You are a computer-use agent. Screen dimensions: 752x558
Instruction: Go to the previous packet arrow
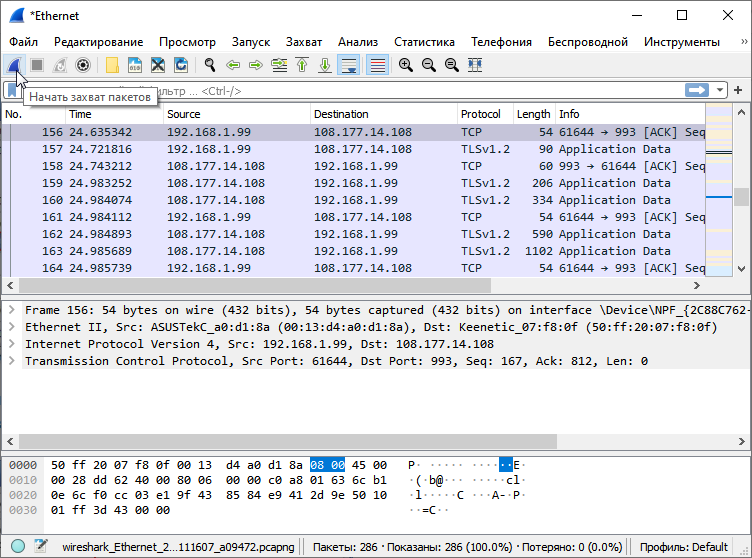pos(233,65)
